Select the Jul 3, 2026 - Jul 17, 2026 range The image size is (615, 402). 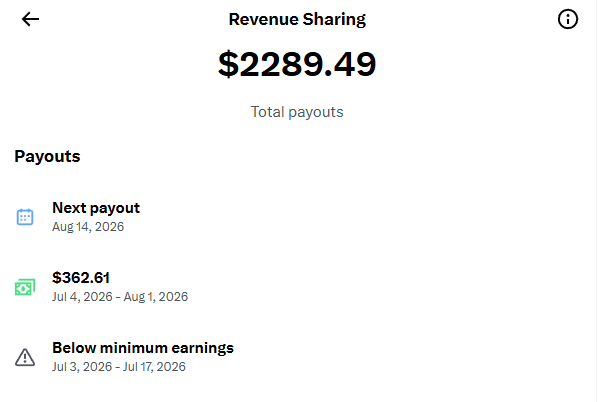[119, 367]
